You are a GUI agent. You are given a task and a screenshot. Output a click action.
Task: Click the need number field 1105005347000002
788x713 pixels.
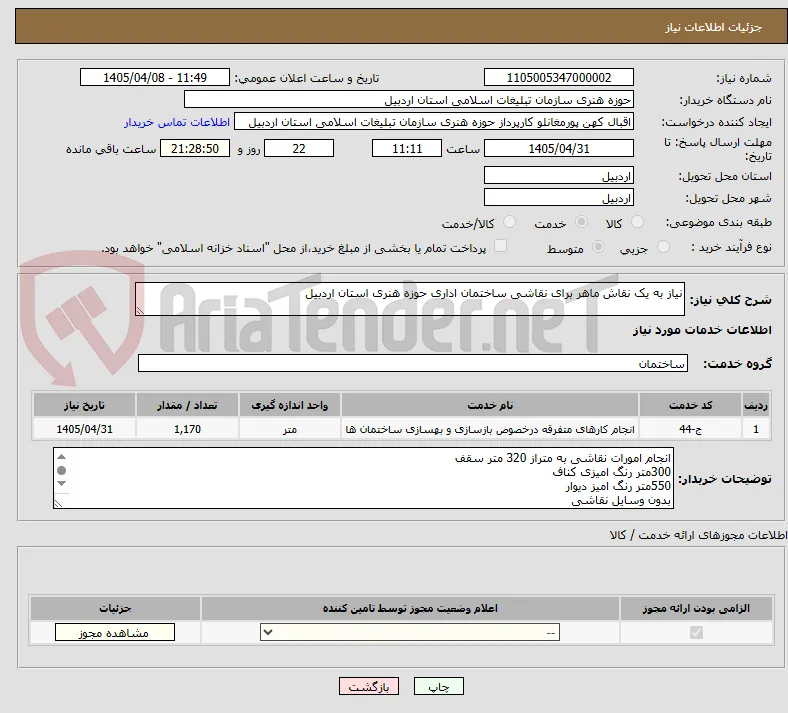point(558,77)
